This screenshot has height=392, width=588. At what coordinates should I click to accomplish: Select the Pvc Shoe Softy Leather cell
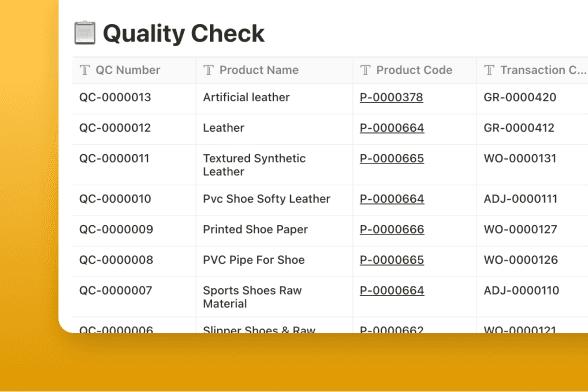[x=274, y=200]
